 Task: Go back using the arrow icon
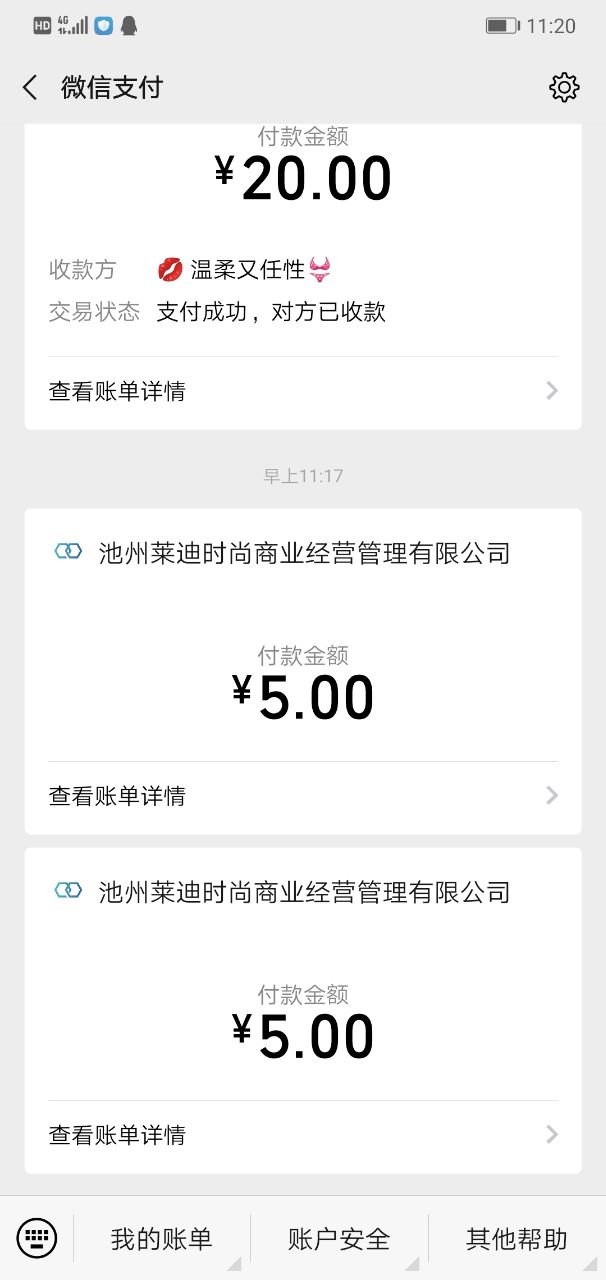[x=30, y=88]
